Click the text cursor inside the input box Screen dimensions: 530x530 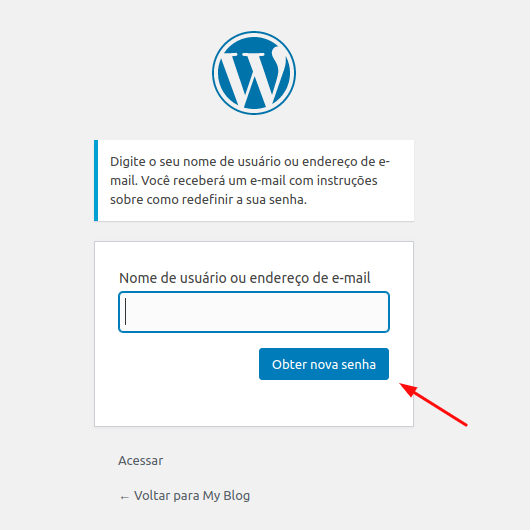[126, 311]
